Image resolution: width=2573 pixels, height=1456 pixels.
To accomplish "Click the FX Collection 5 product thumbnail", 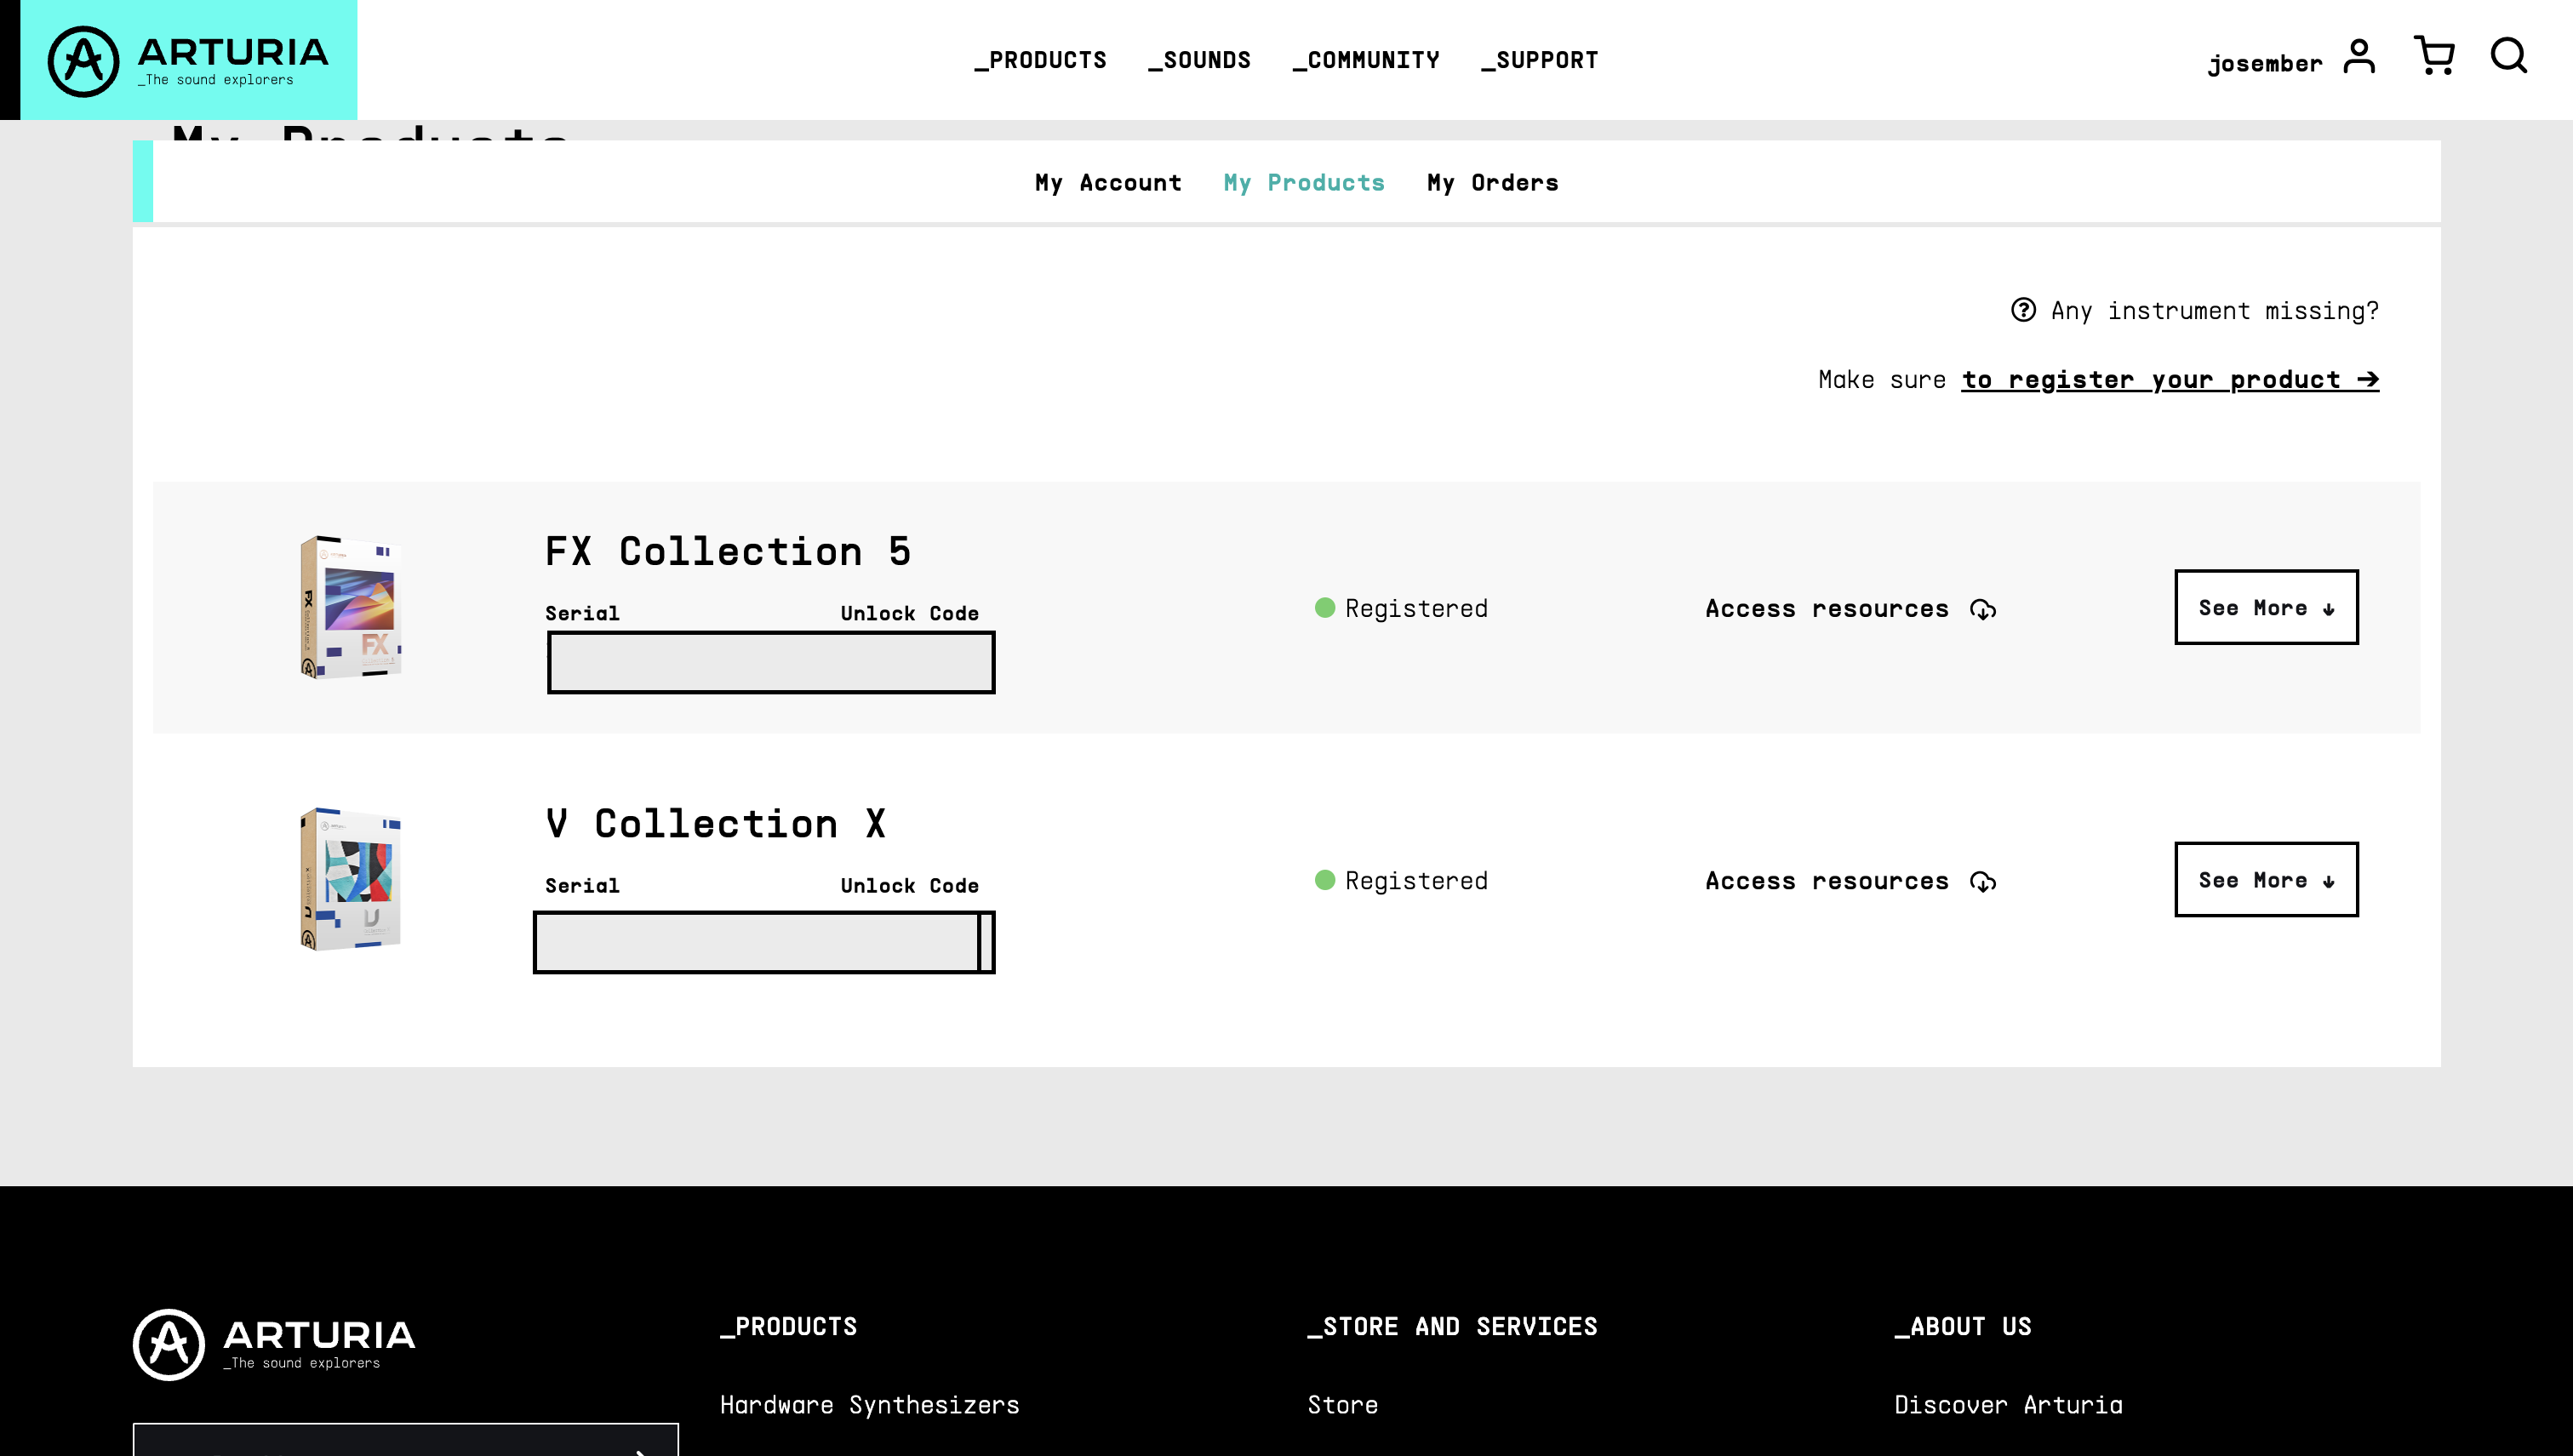I will (x=348, y=606).
